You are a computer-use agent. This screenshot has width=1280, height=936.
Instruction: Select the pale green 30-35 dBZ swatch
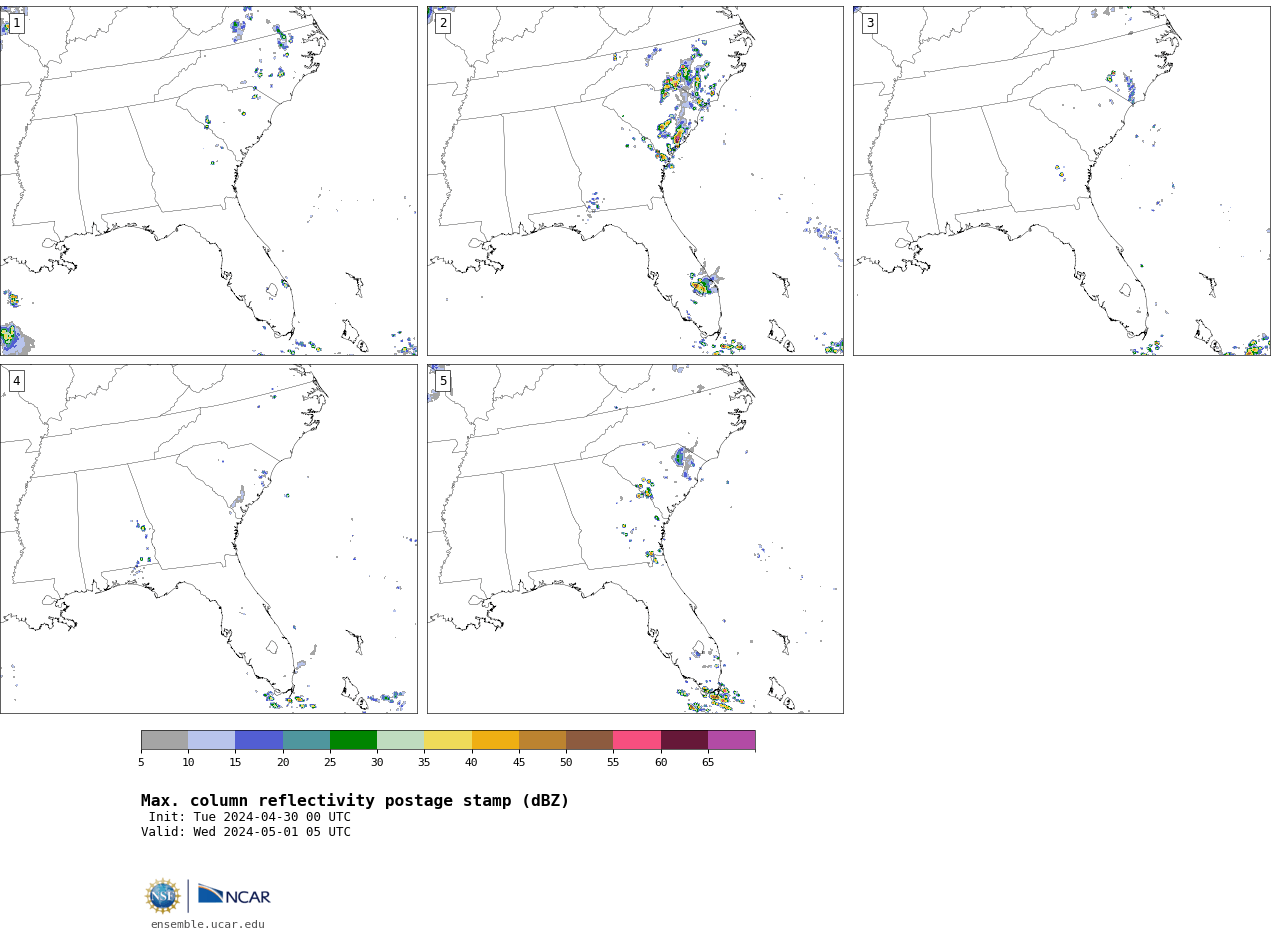400,740
